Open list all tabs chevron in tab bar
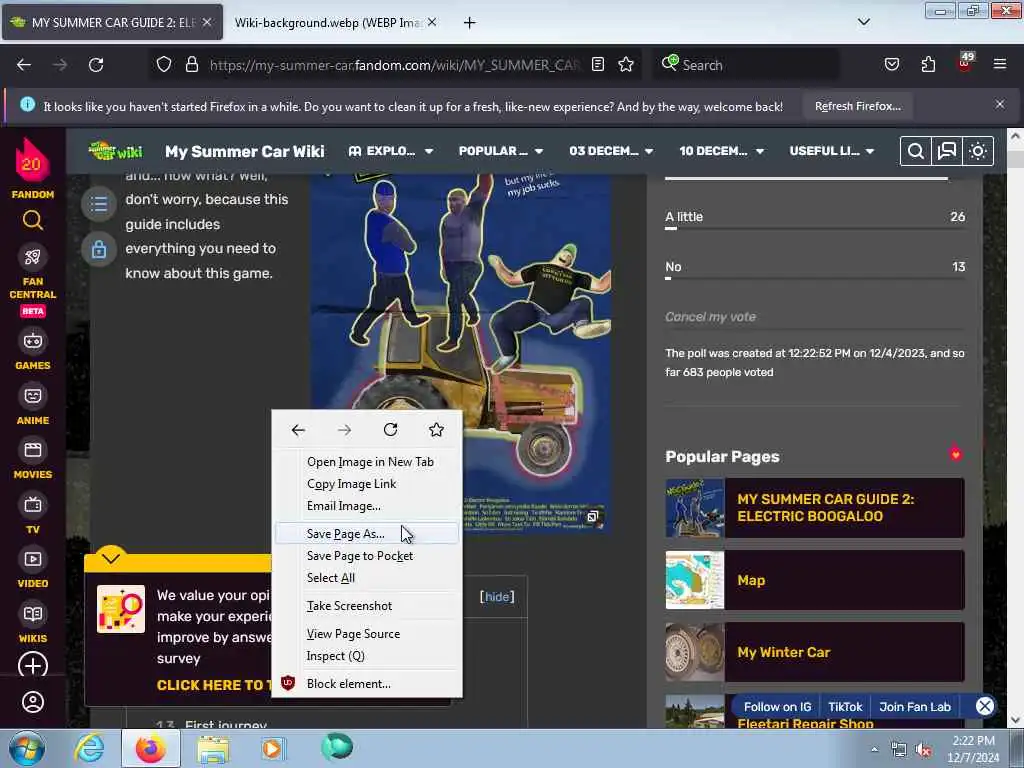Screen dimensions: 1024x768 click(864, 22)
